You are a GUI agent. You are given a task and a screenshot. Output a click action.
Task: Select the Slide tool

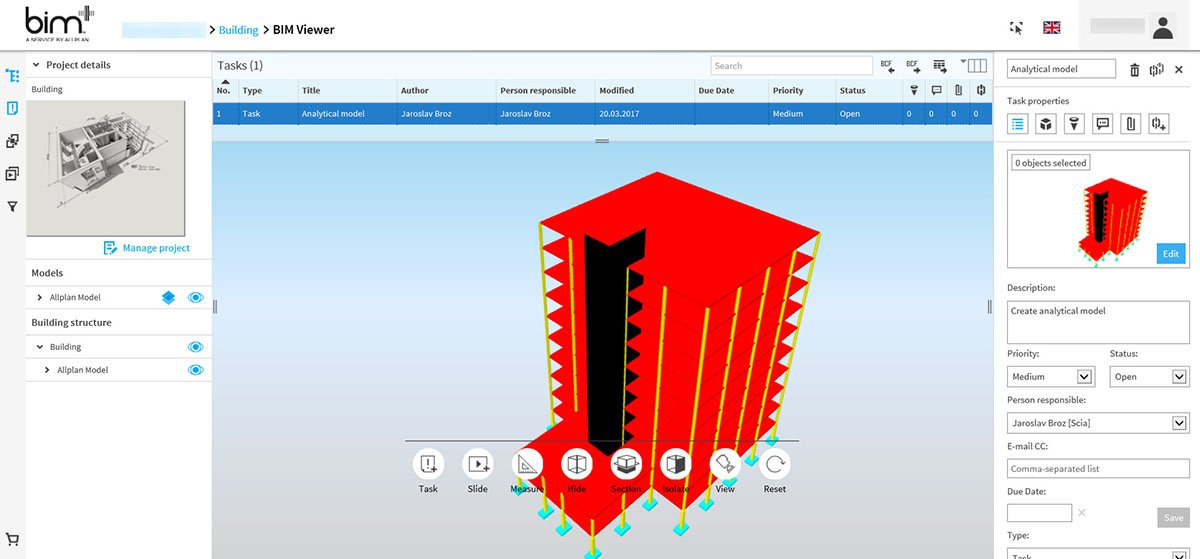478,464
